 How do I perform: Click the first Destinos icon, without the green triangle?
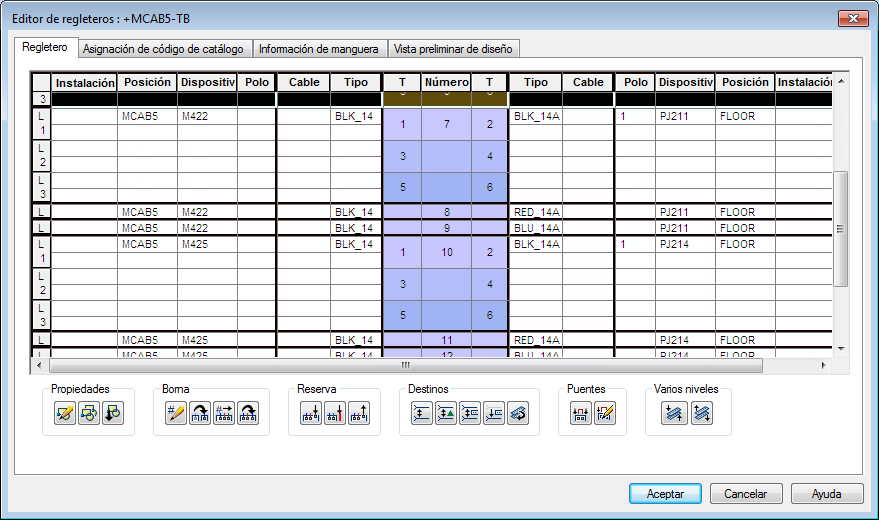click(422, 414)
